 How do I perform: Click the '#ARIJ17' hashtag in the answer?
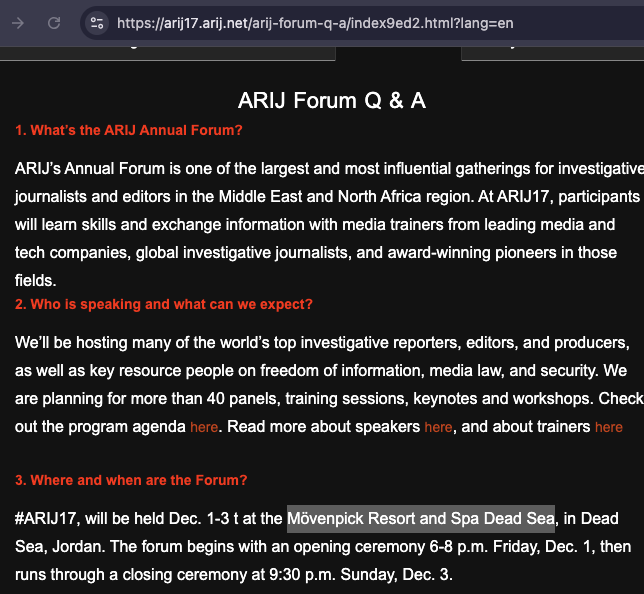47,519
